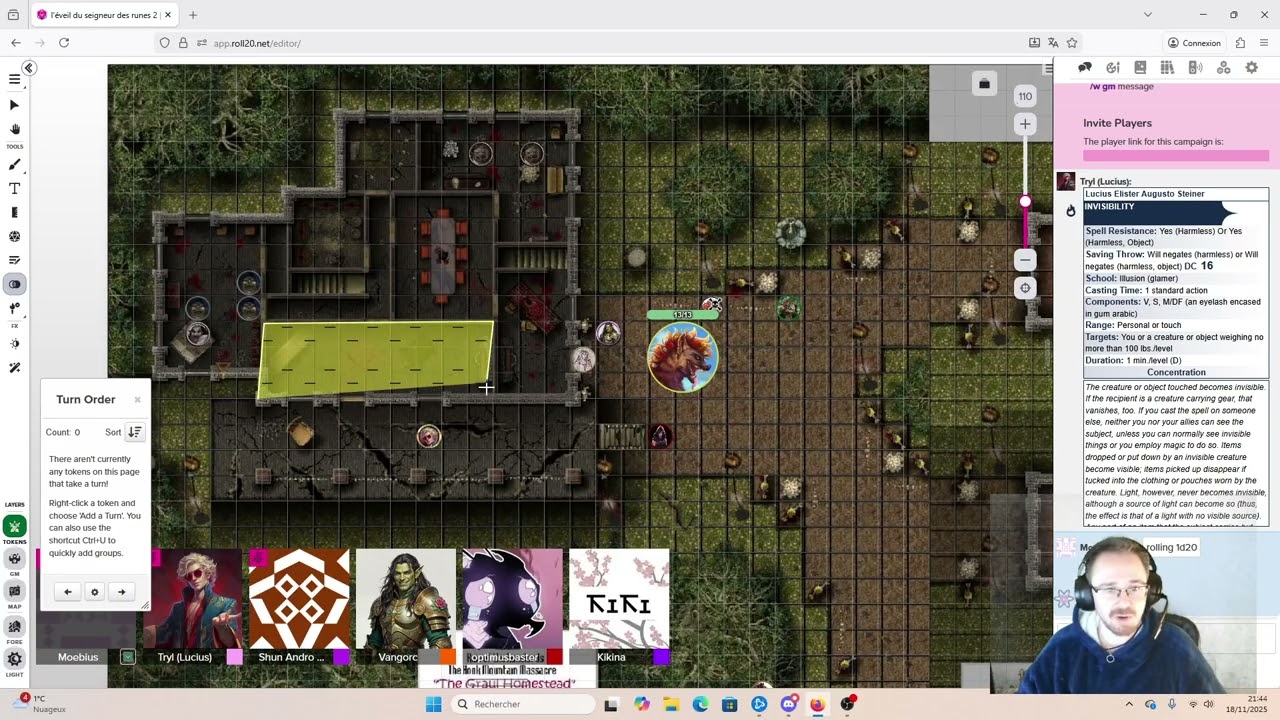Click the purple color square by Kikina
Image resolution: width=1280 pixels, height=720 pixels.
[x=660, y=657]
